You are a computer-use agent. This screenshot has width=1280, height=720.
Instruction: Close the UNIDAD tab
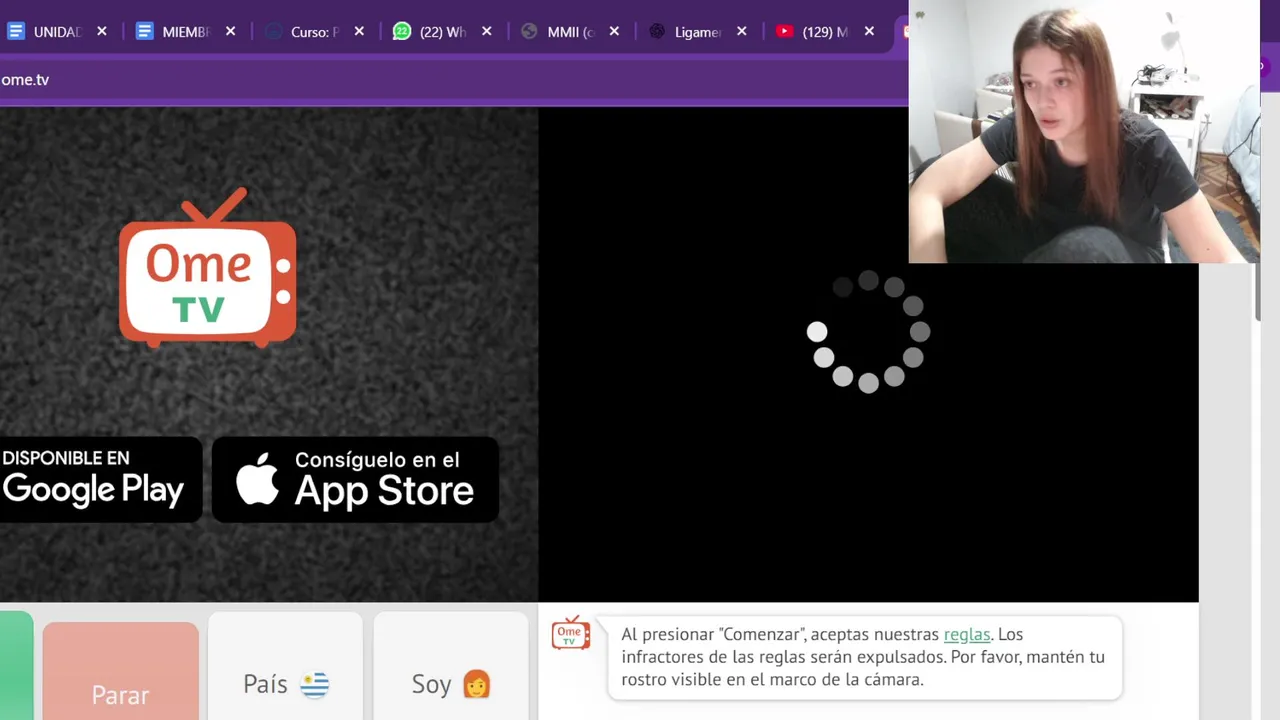pyautogui.click(x=102, y=31)
